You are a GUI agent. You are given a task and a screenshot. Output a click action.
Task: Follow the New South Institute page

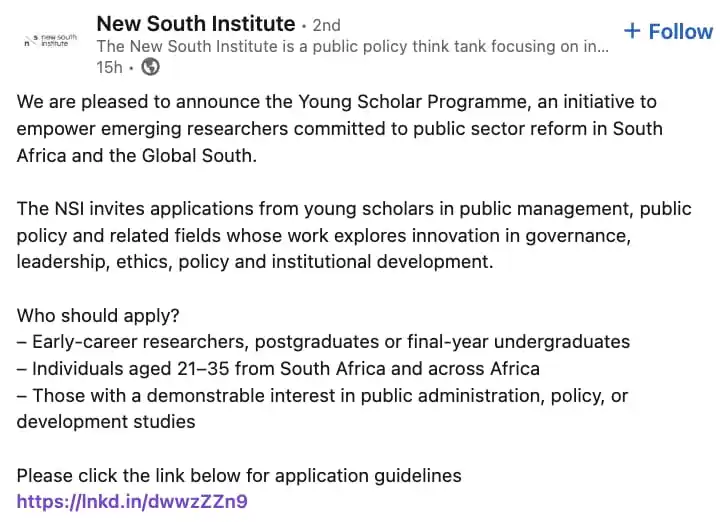[x=668, y=31]
